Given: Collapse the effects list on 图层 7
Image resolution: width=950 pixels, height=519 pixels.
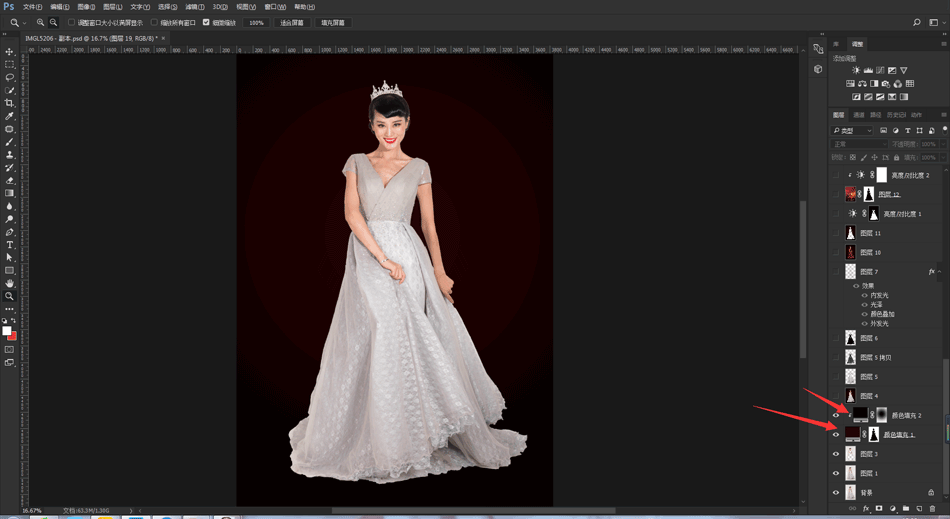Looking at the screenshot, I should point(941,272).
